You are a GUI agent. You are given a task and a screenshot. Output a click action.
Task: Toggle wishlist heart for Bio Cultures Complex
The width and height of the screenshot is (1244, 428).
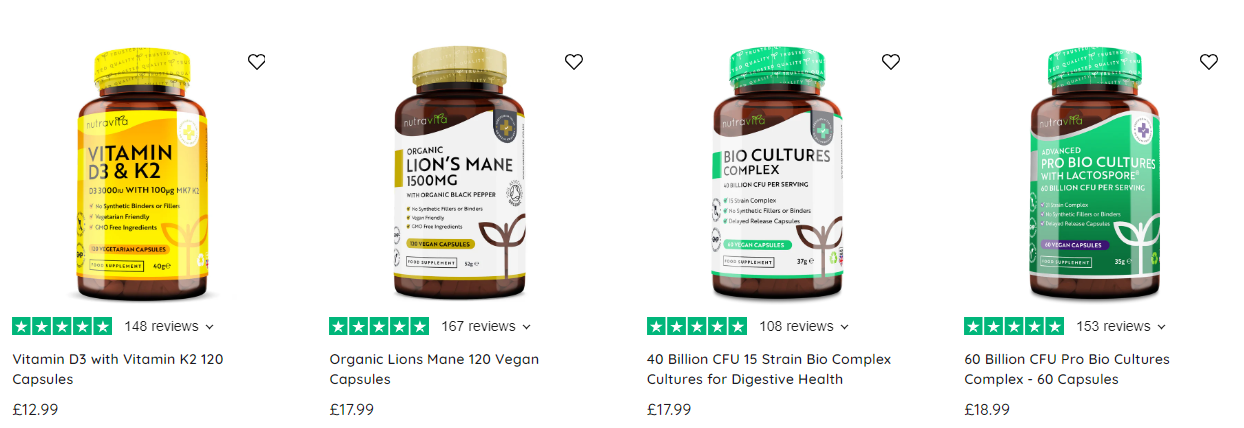[891, 62]
